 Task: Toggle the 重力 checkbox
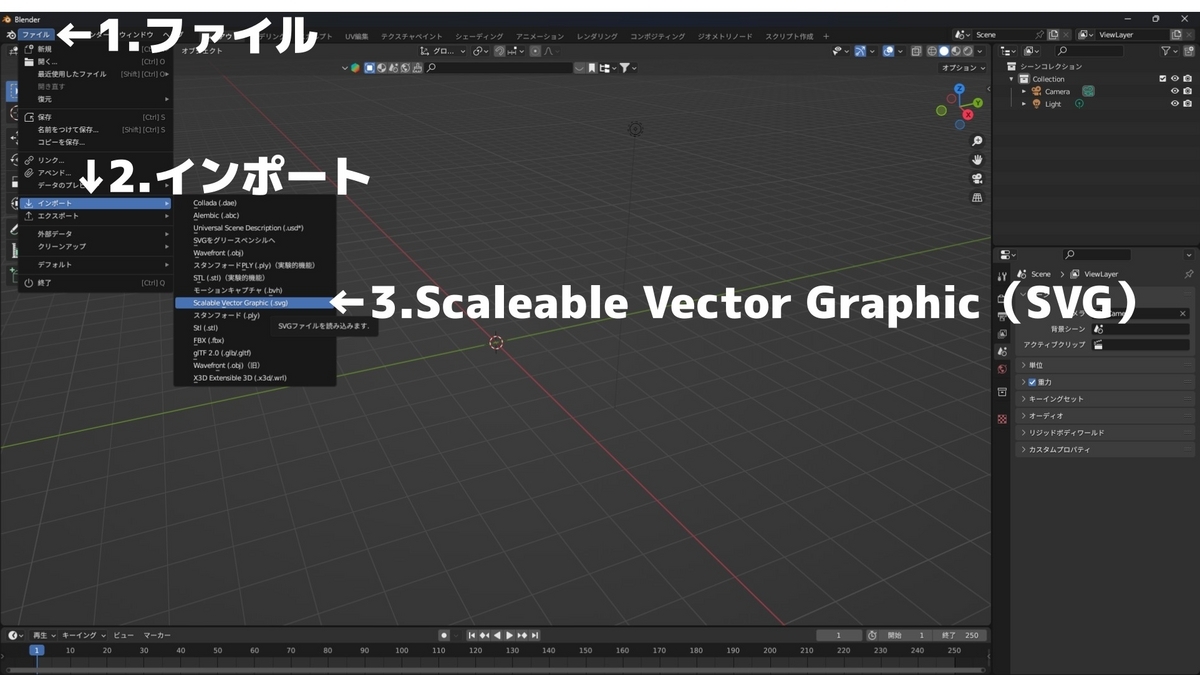click(1033, 382)
